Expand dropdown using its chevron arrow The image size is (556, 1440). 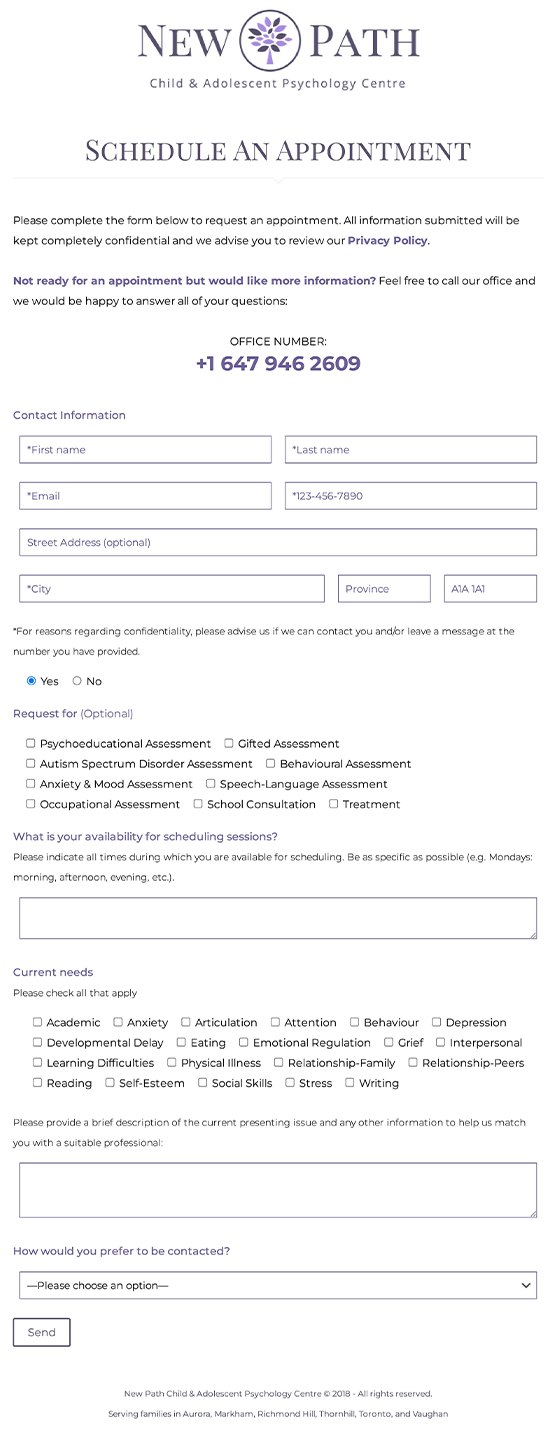(x=526, y=1285)
